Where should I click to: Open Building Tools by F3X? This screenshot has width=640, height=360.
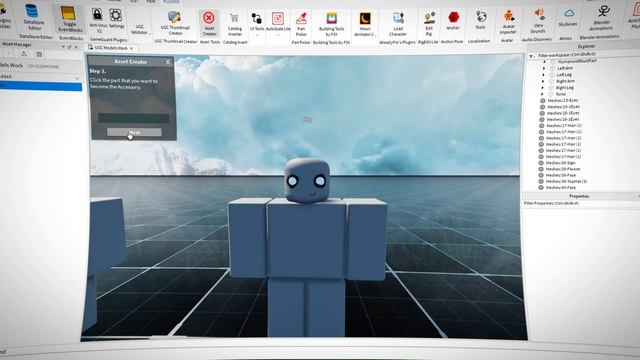pos(331,23)
